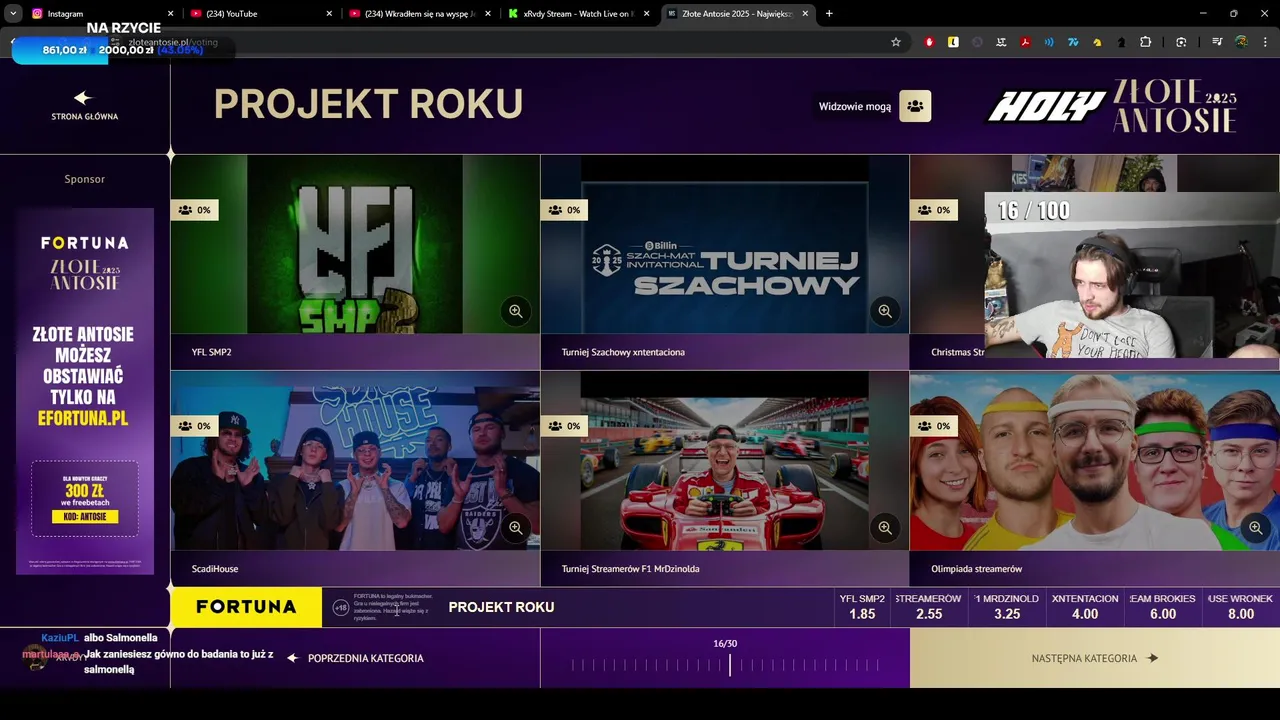The width and height of the screenshot is (1280, 720).
Task: Go to Poprzednia kategoria
Action: tap(355, 658)
